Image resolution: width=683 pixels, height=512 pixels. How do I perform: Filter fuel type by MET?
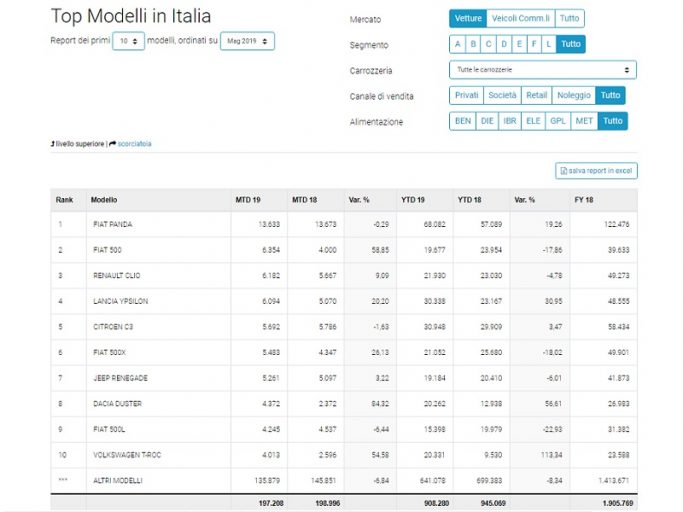click(x=584, y=121)
